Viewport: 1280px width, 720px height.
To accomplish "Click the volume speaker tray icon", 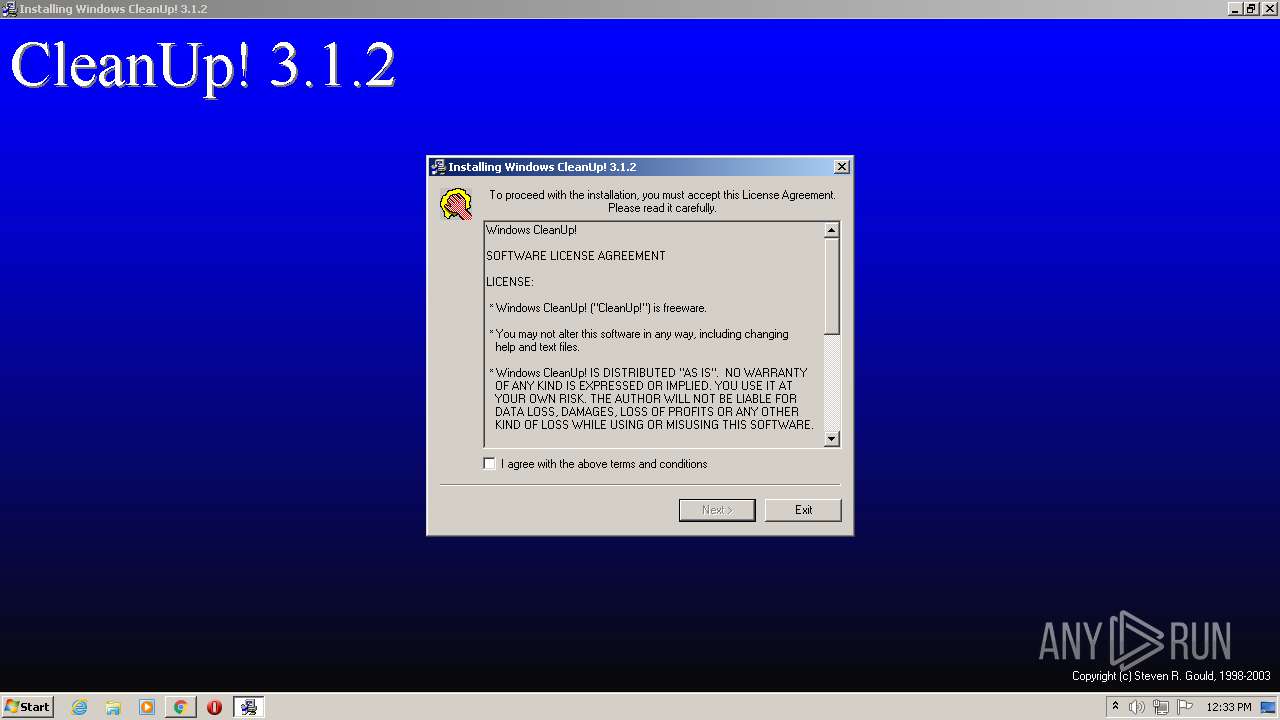I will 1137,707.
